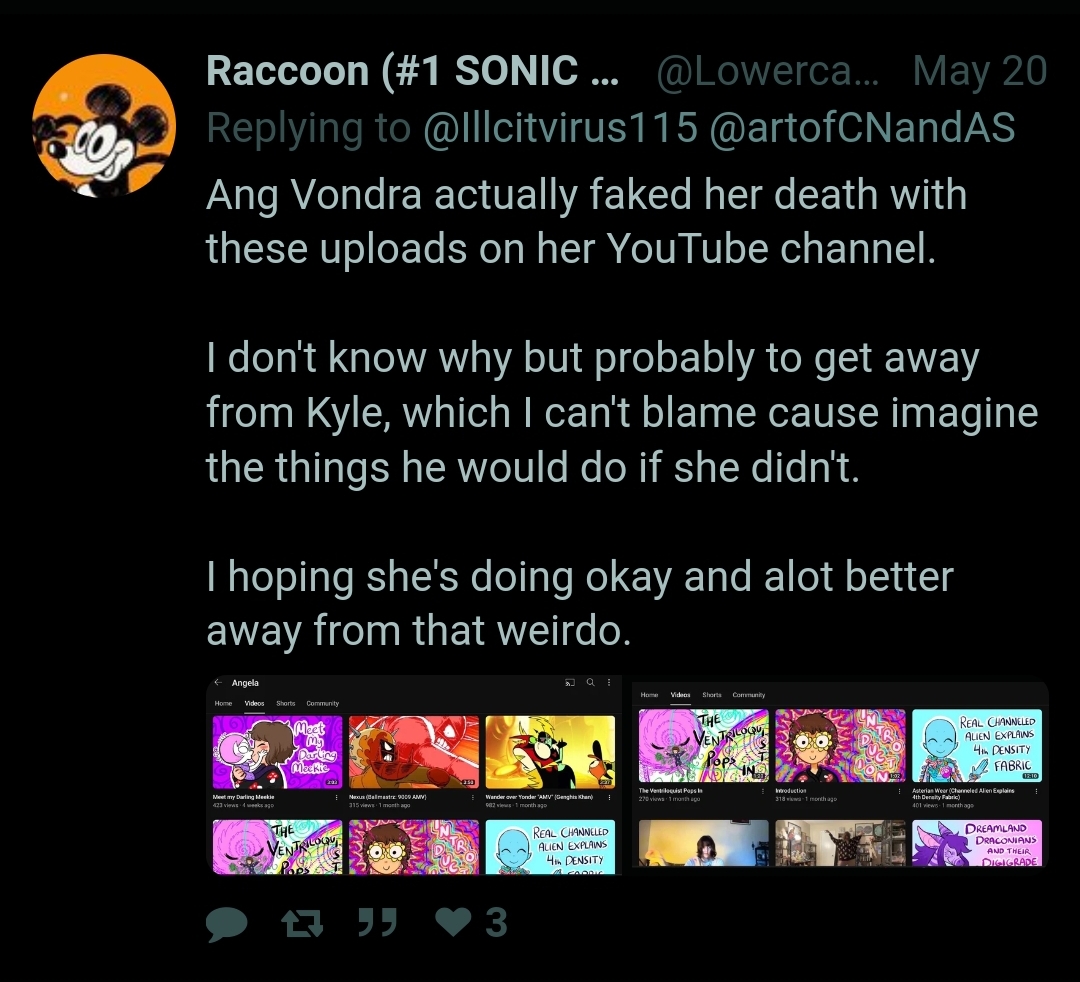Open Raccoon's Mickey Mouse profile avatar
This screenshot has height=982, width=1080.
[x=104, y=126]
